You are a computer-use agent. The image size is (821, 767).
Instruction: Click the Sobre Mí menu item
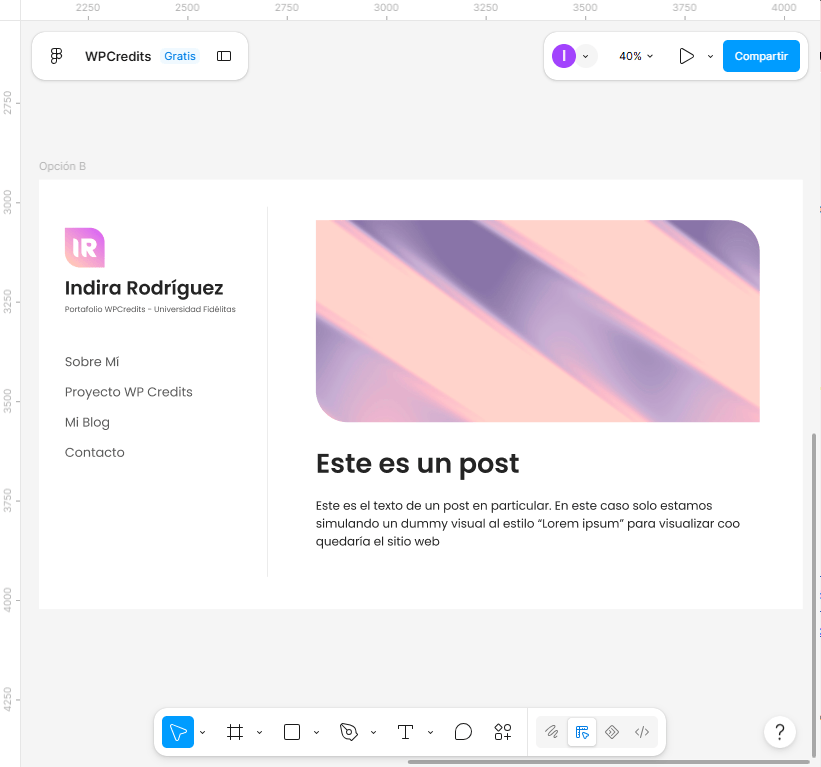(x=92, y=362)
